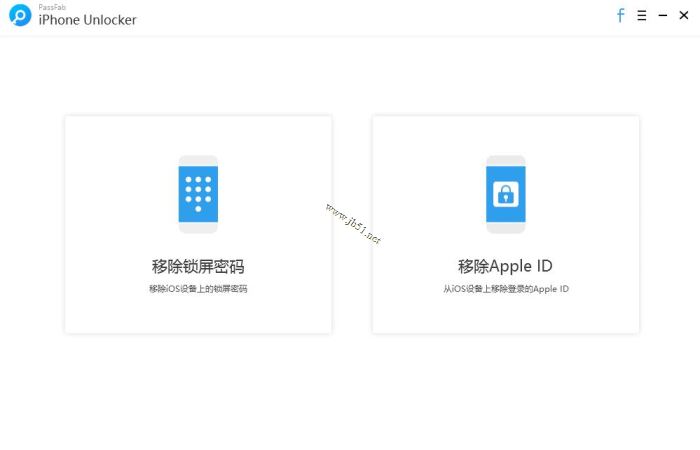Click the iPhone Unlocker title text

[88, 20]
